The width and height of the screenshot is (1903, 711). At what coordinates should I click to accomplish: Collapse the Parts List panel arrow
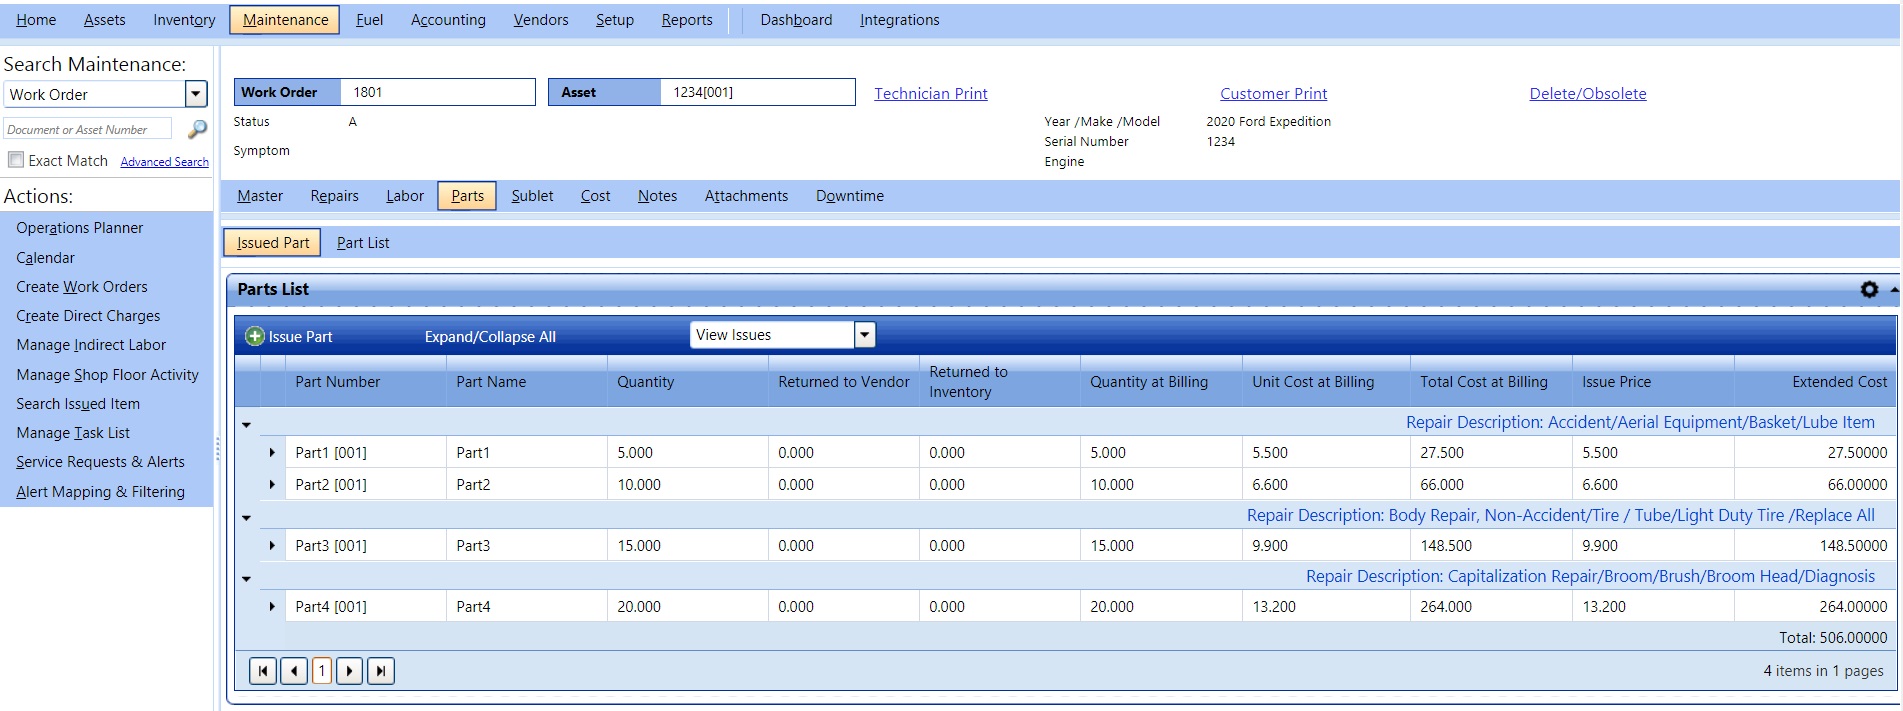(x=1893, y=289)
